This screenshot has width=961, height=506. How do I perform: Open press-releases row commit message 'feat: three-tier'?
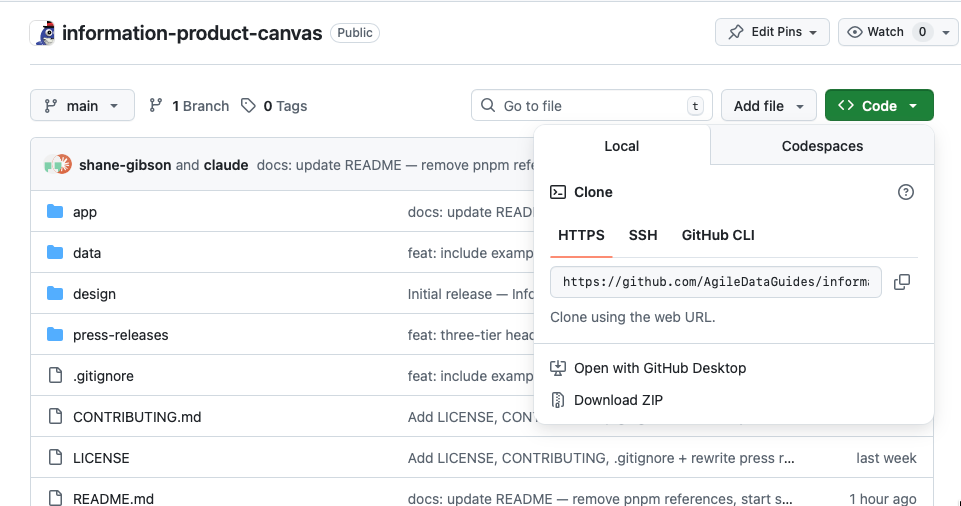click(x=471, y=335)
